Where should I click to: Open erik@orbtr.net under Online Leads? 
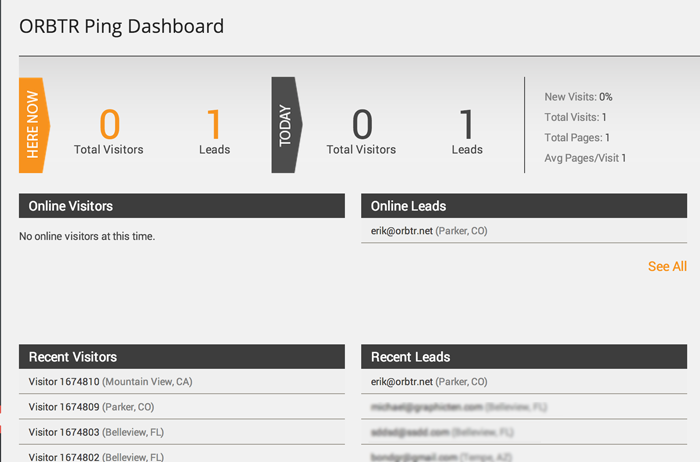point(524,231)
